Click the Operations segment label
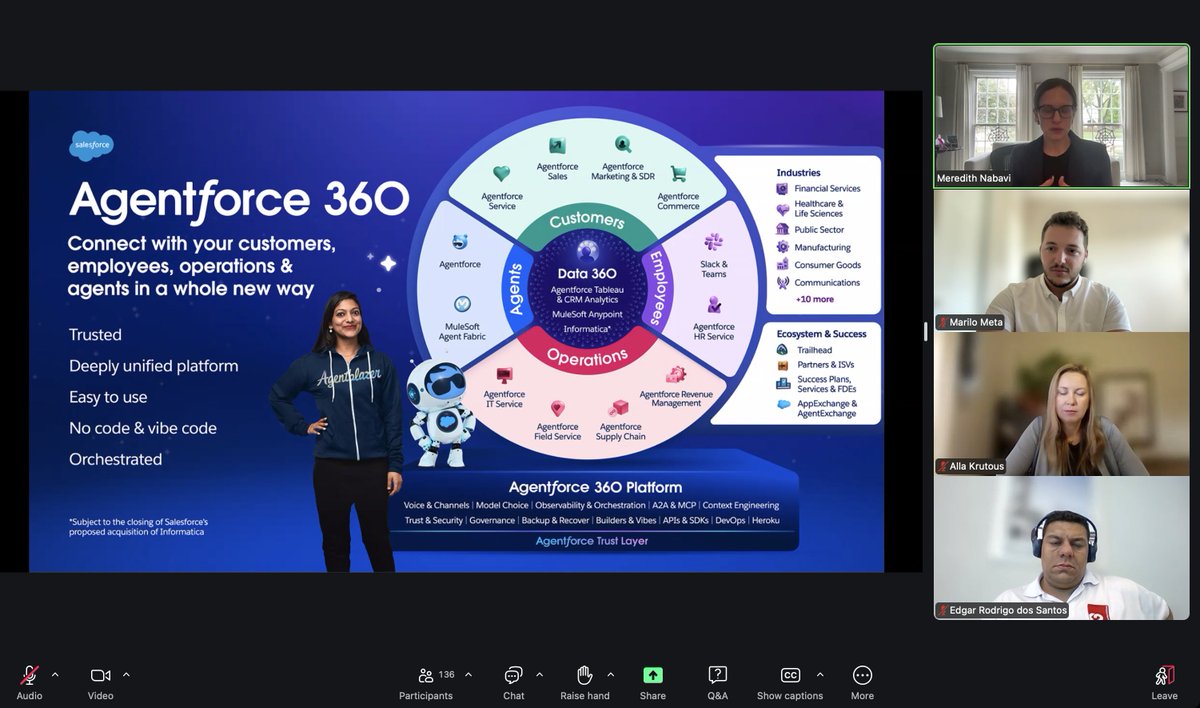1200x708 pixels. point(587,357)
